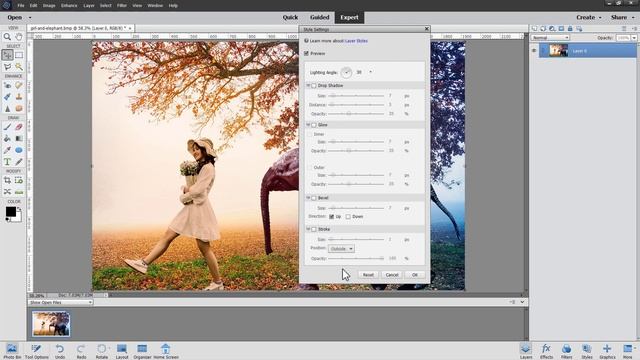Image resolution: width=640 pixels, height=360 pixels.
Task: Select the Custom Shape tool
Action: 19,150
